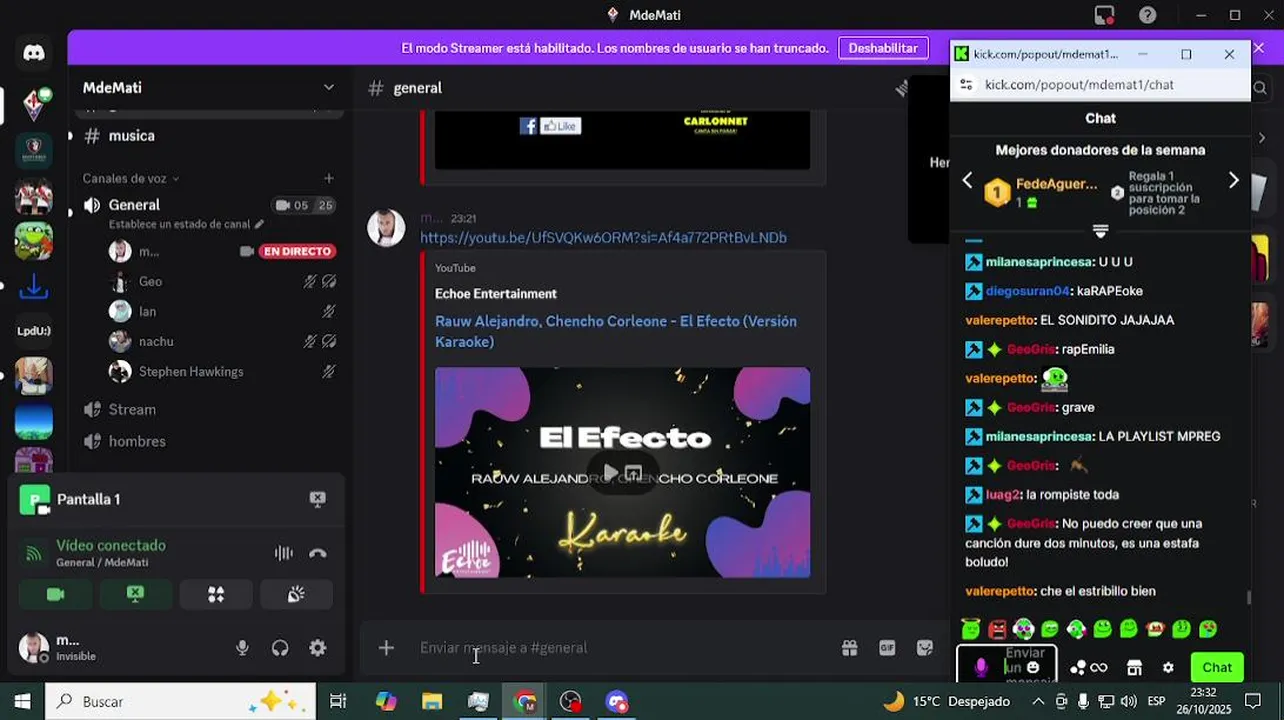Screen dimensions: 1284x720
Task: Open Kick chat settings gear
Action: (1168, 667)
